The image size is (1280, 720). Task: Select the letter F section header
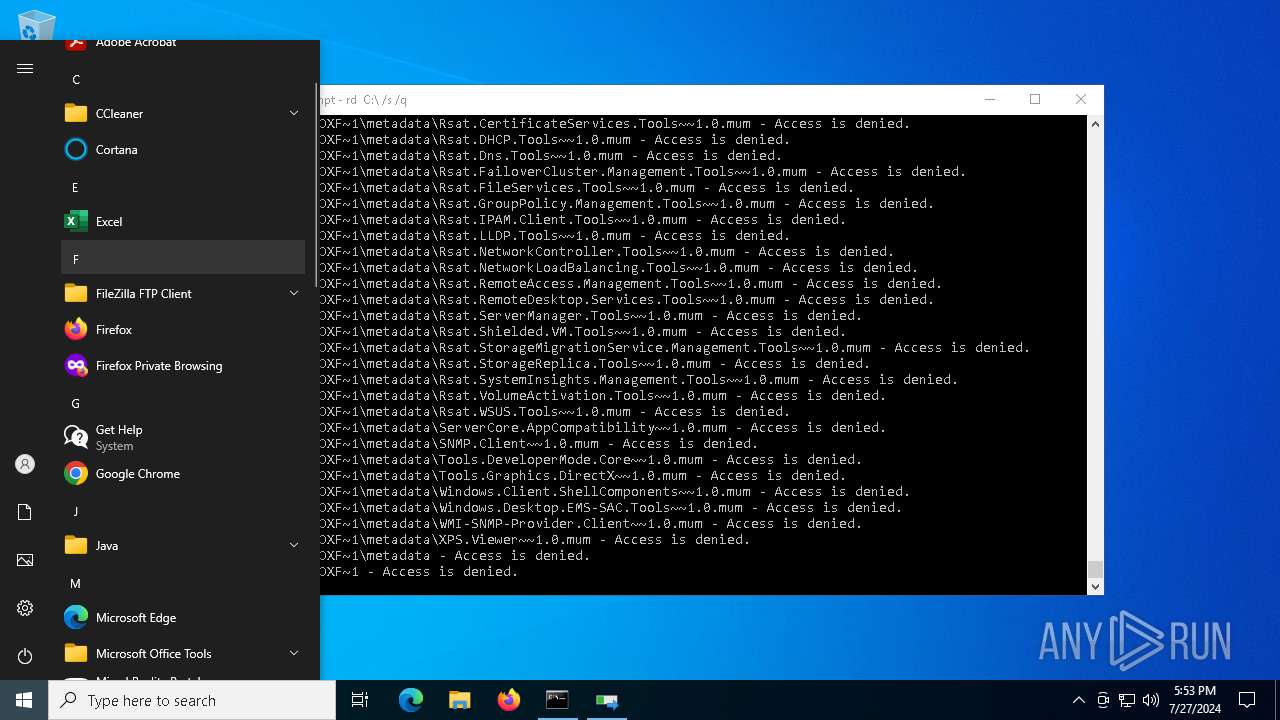183,257
